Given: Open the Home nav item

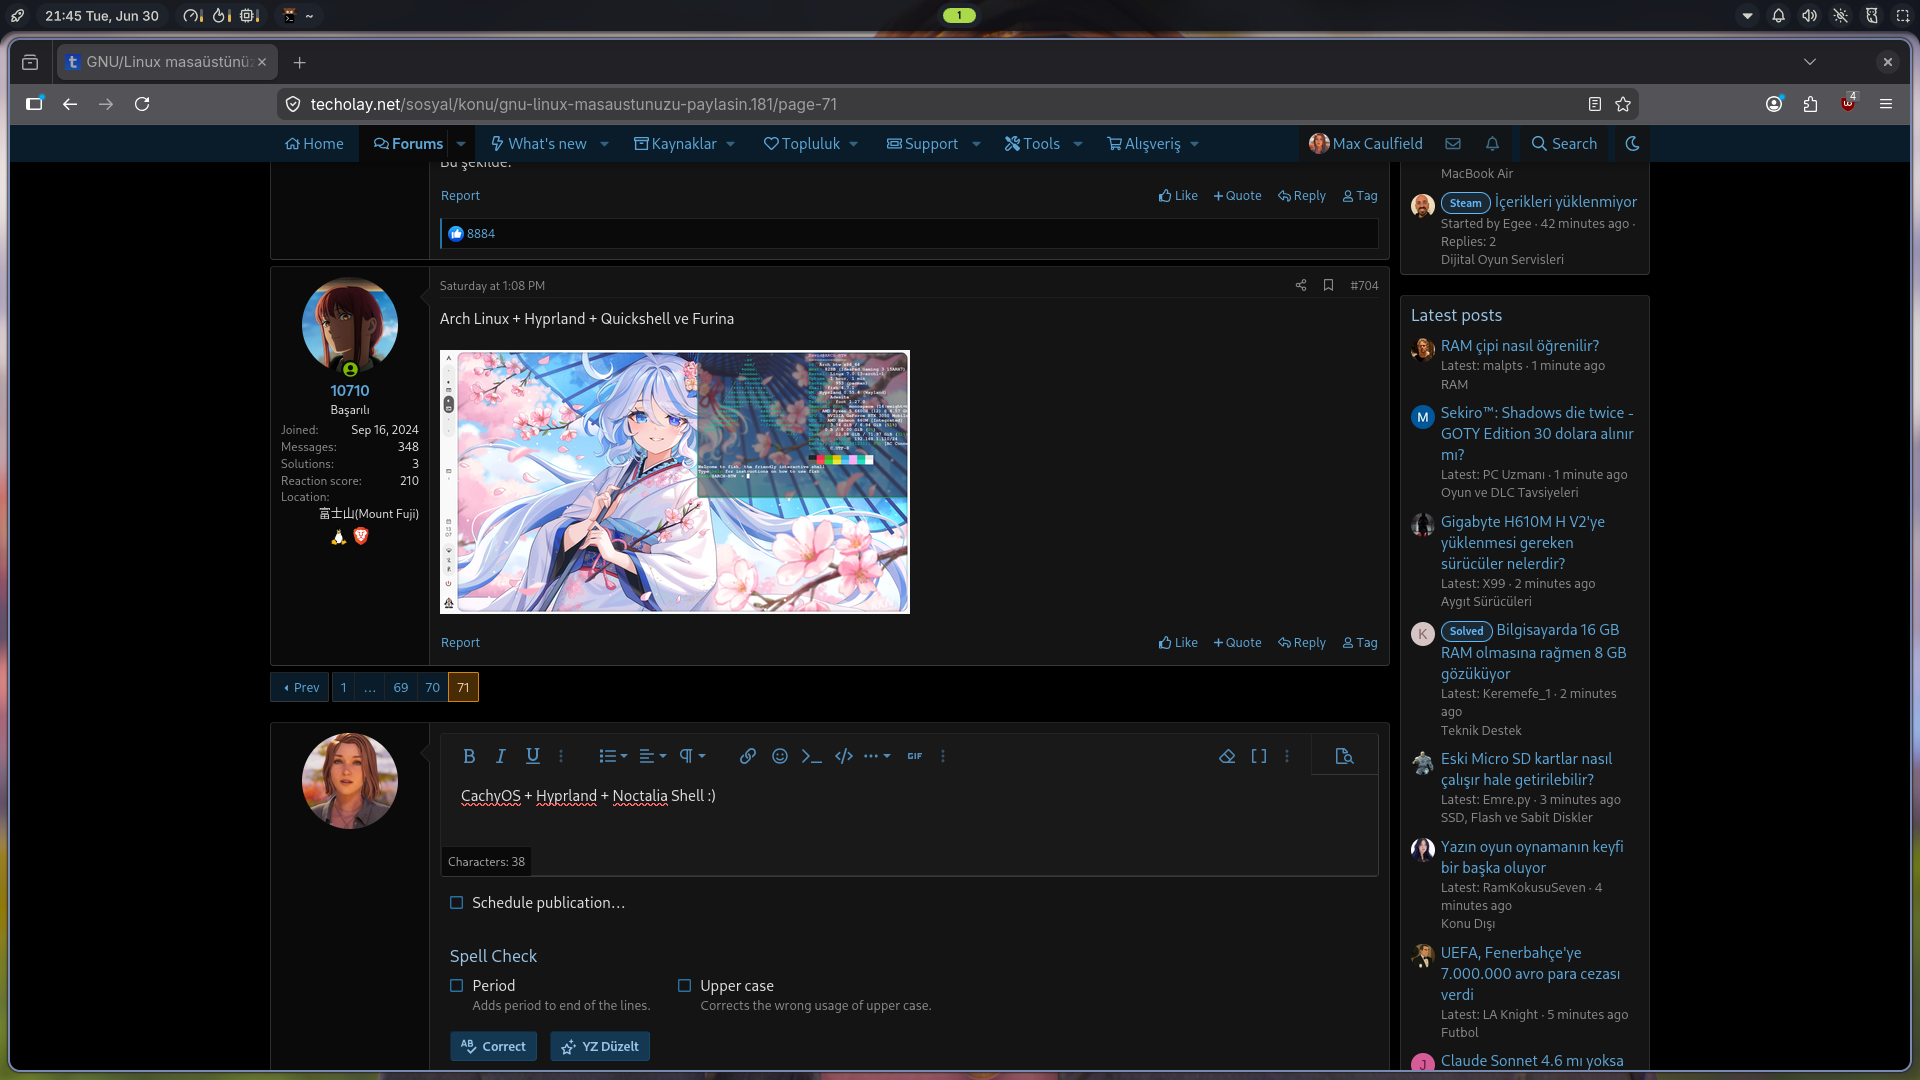Looking at the screenshot, I should pyautogui.click(x=314, y=144).
